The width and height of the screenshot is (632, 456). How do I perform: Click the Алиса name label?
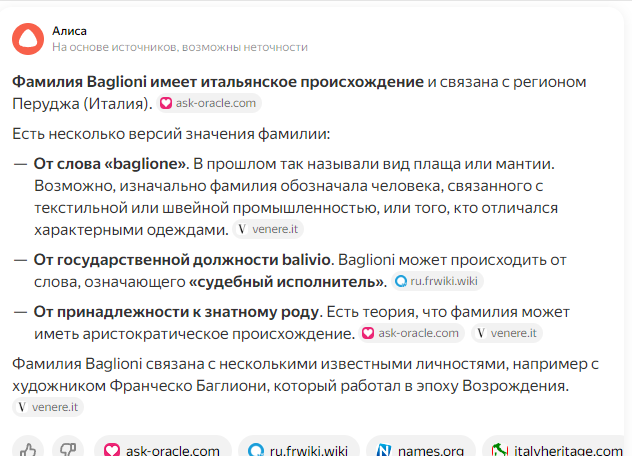(70, 31)
